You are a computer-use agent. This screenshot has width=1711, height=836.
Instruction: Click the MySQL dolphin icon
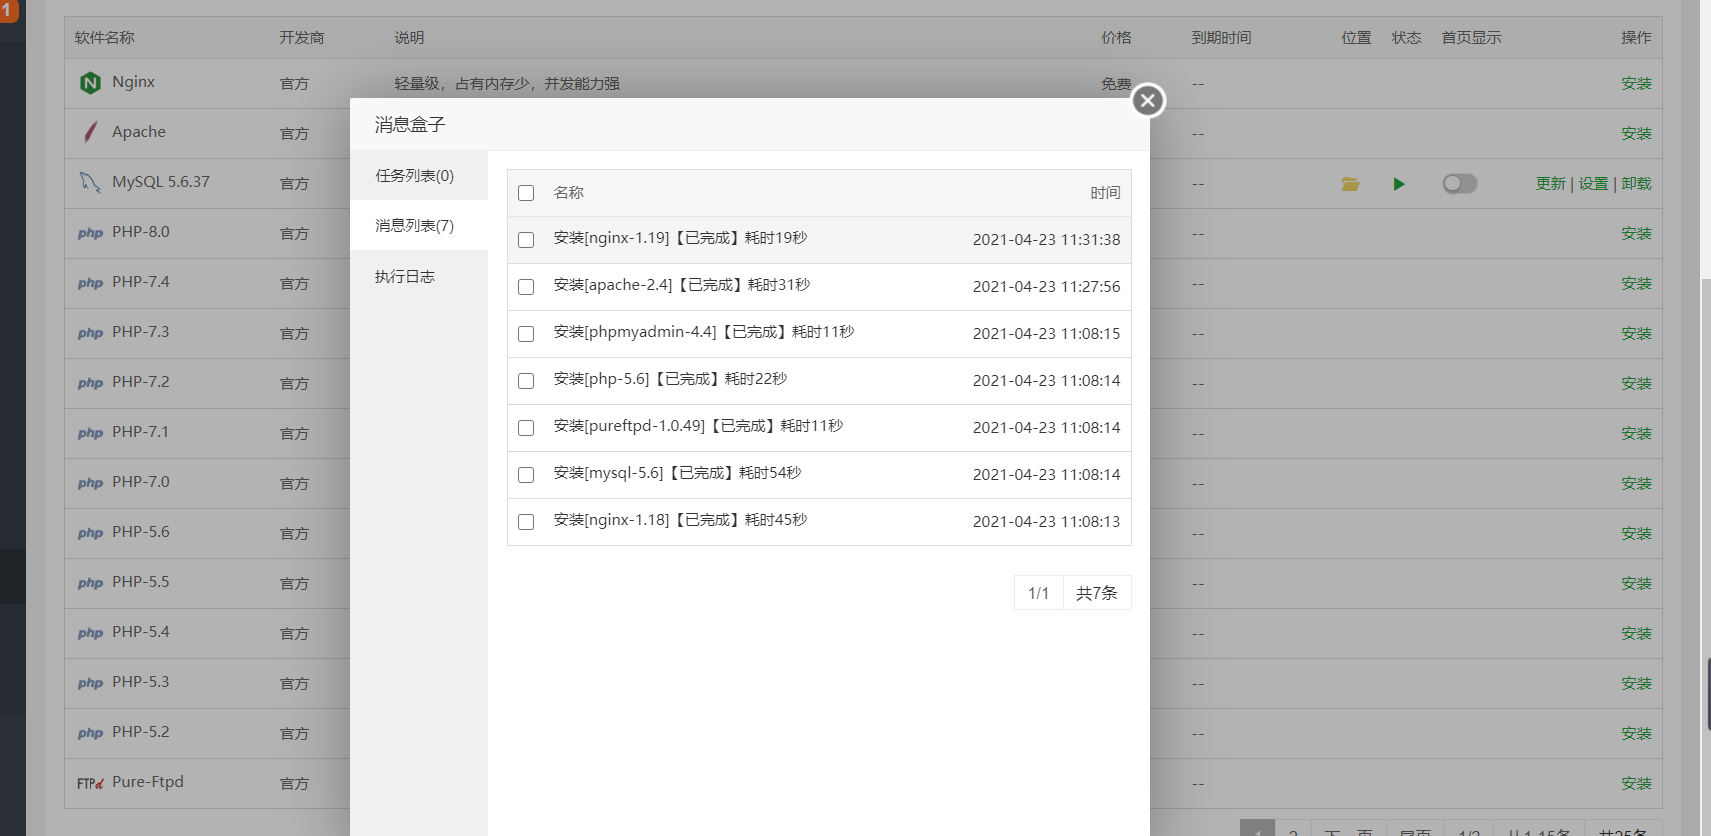pos(90,182)
